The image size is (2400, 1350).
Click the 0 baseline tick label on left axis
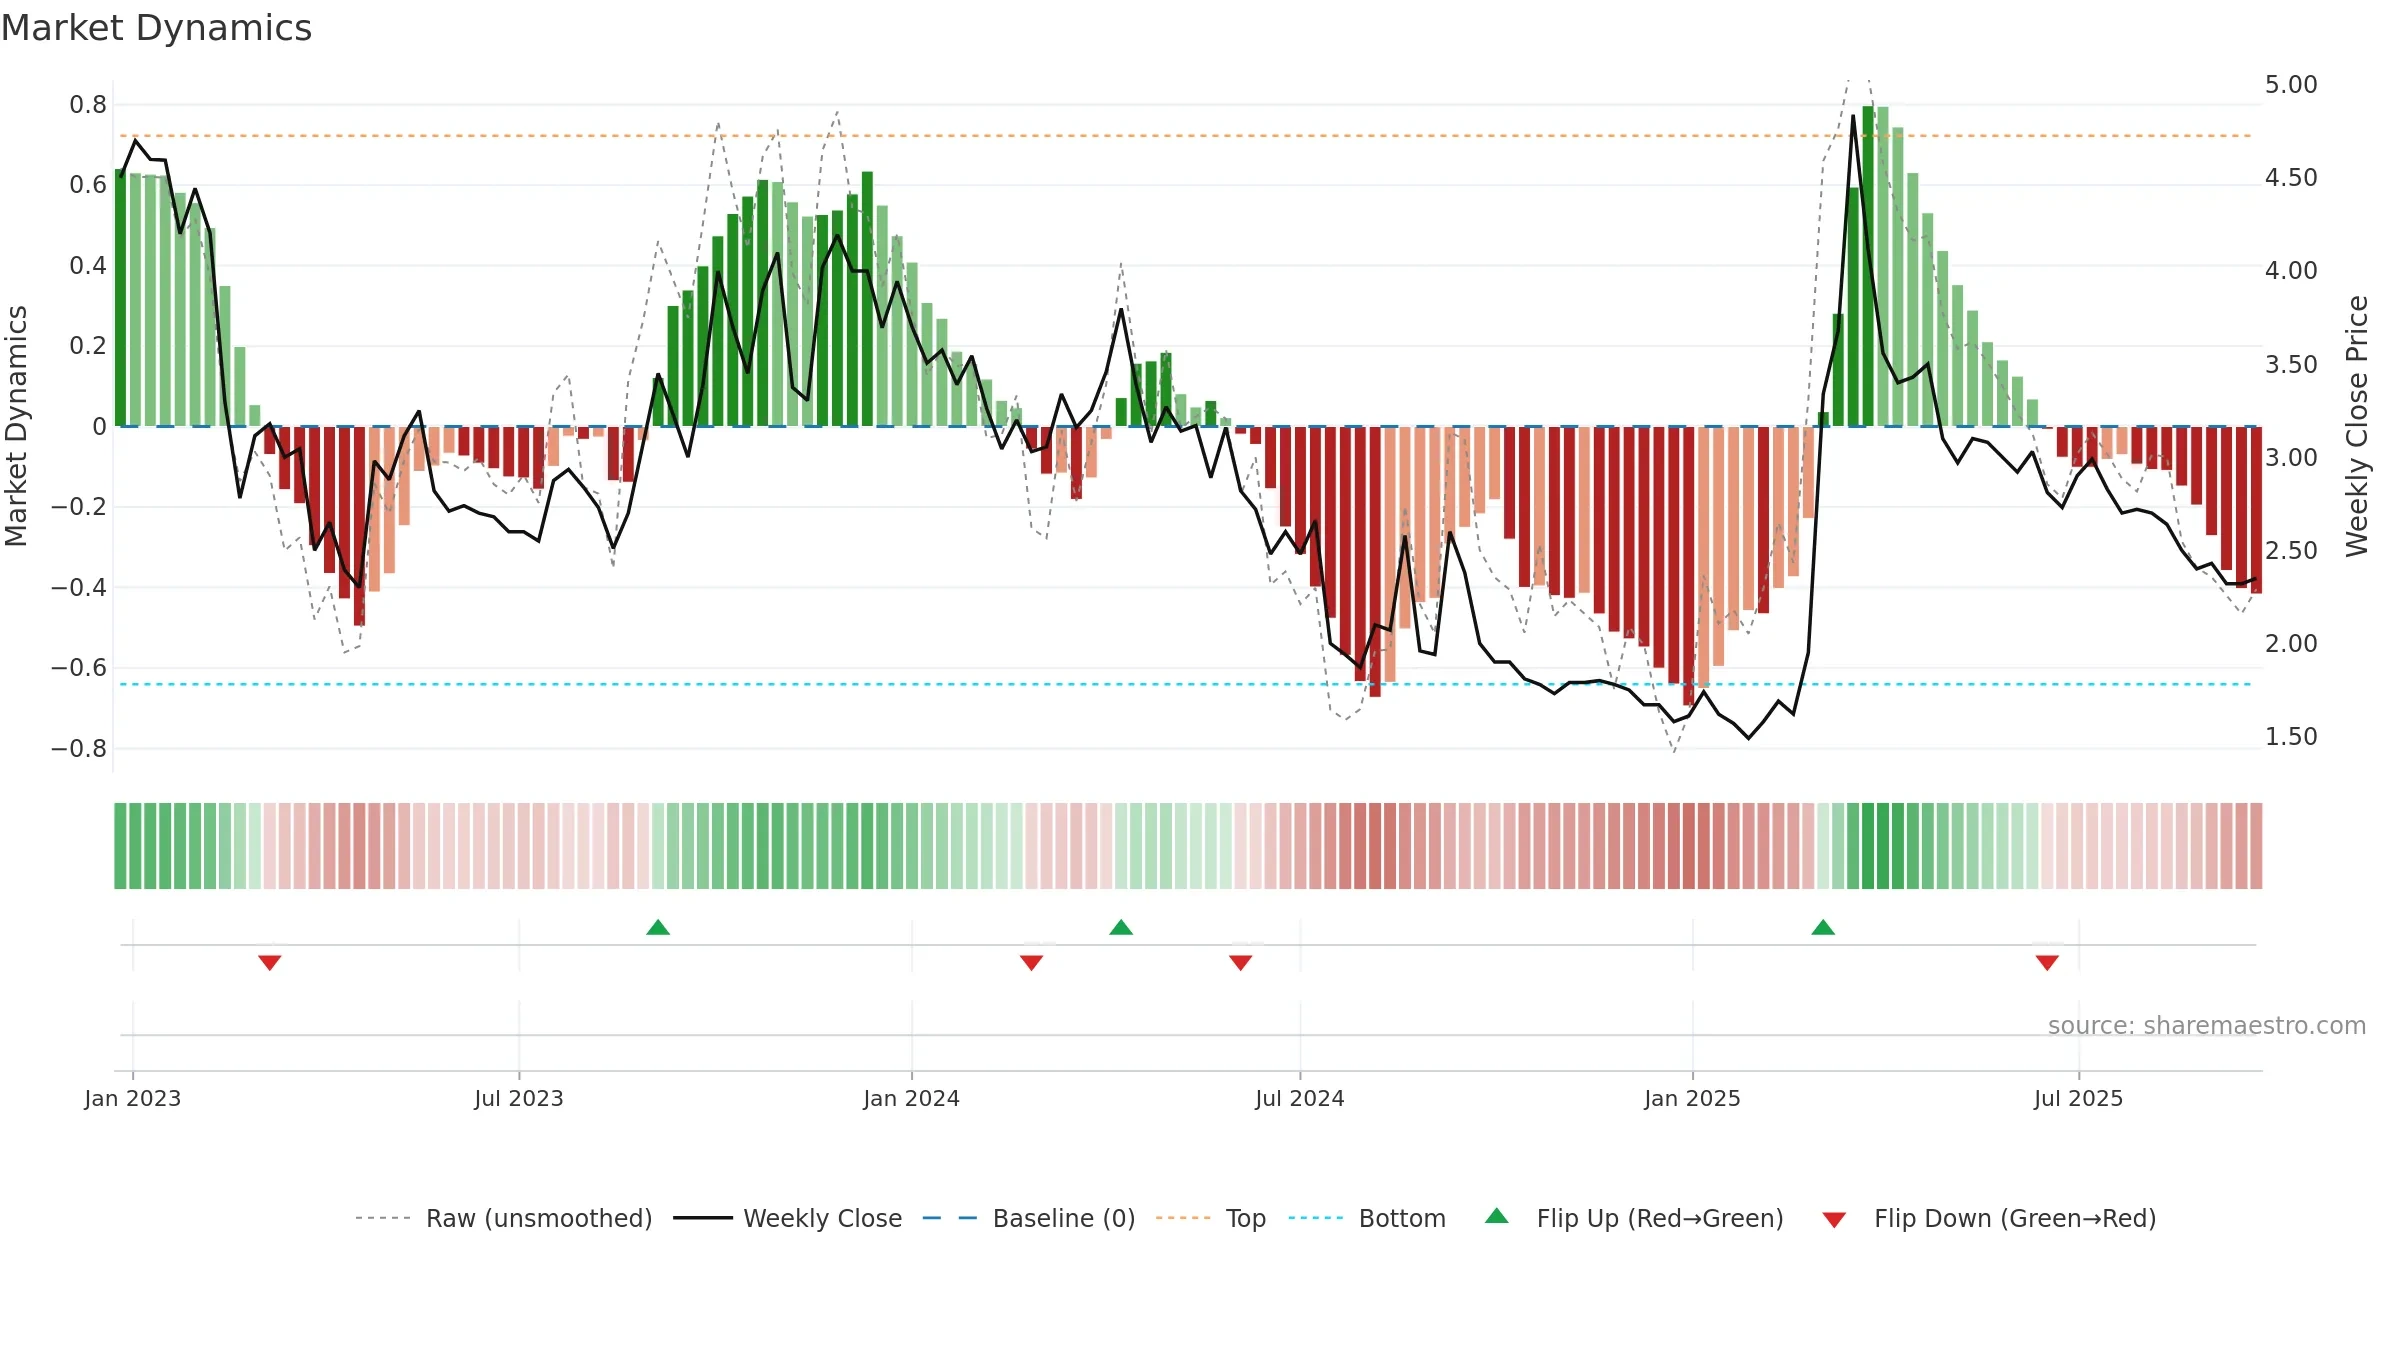click(x=99, y=427)
